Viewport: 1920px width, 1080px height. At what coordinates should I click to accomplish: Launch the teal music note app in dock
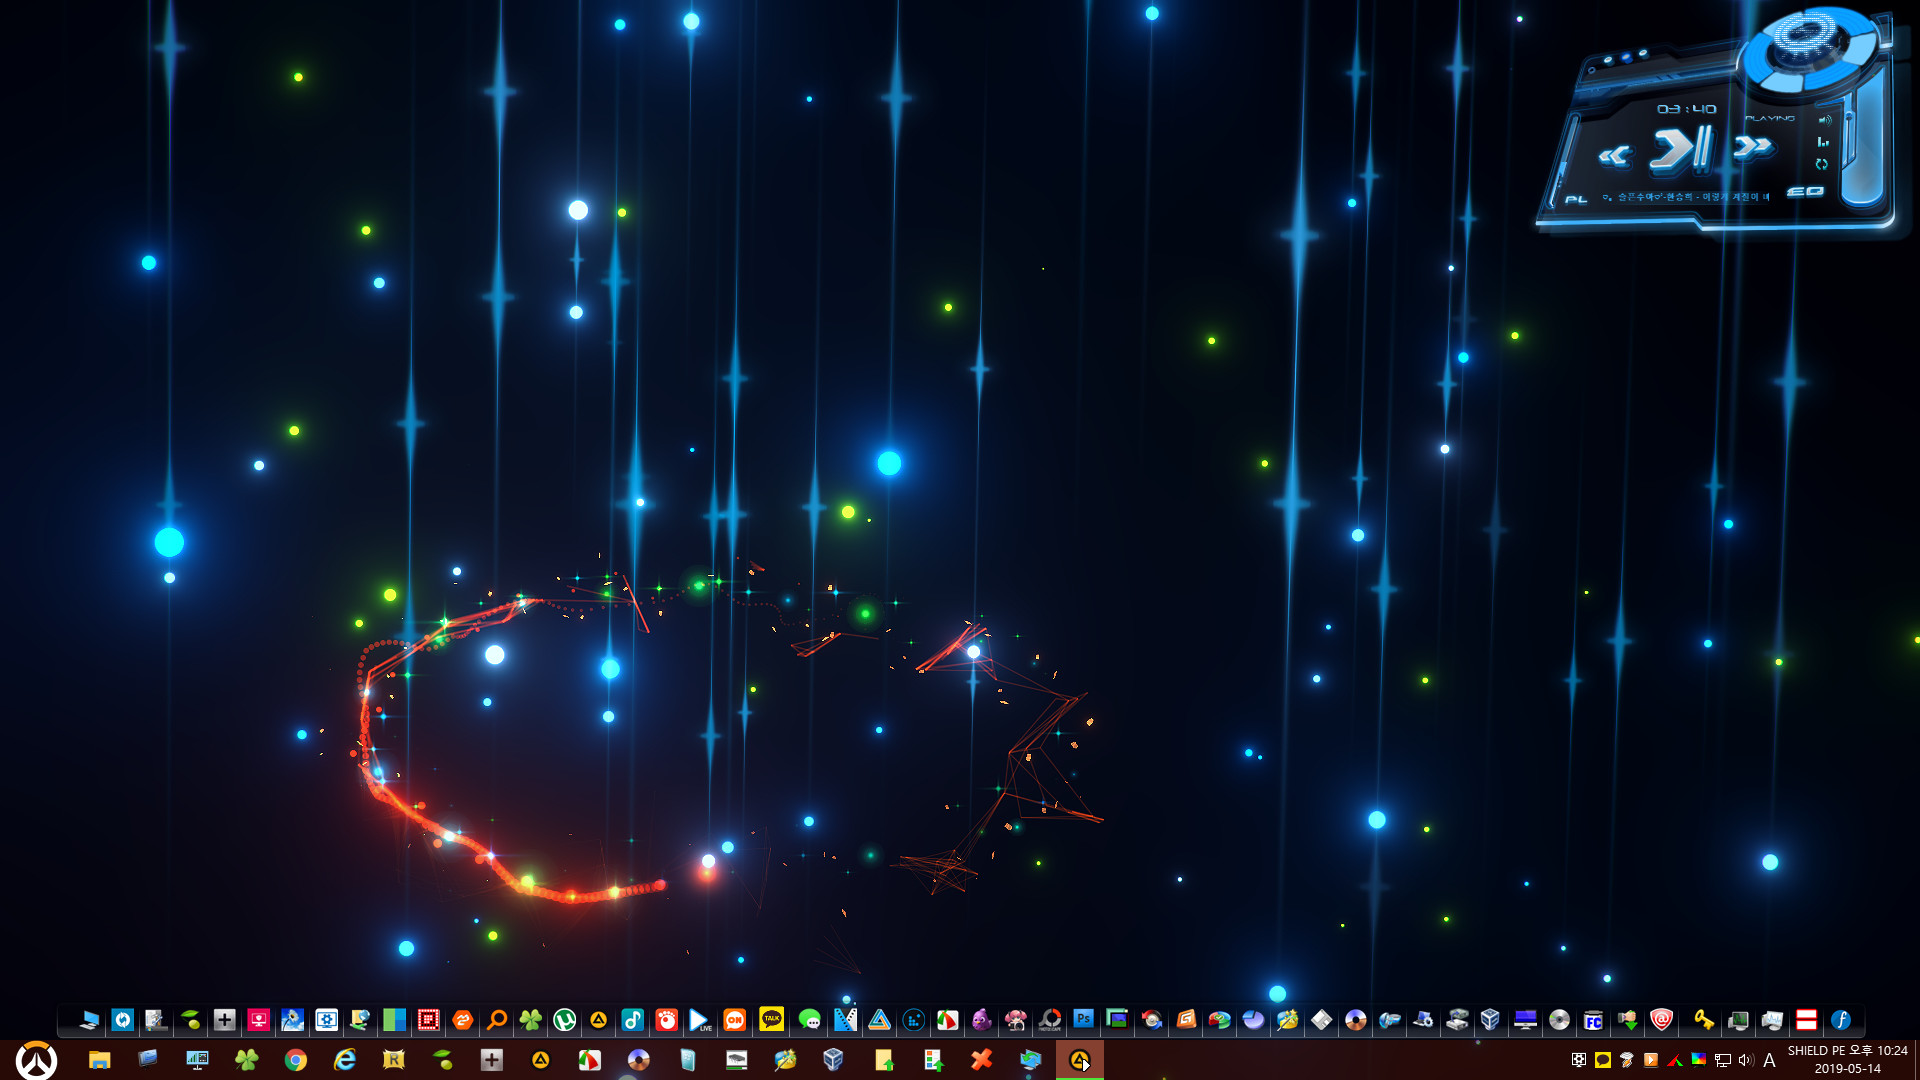pos(632,1020)
